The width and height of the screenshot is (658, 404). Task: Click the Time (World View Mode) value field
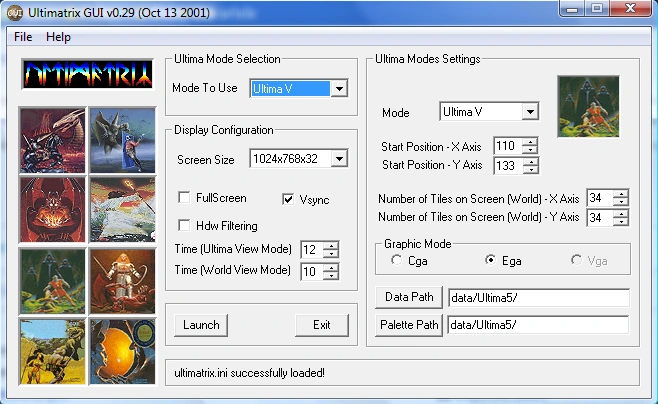[312, 271]
